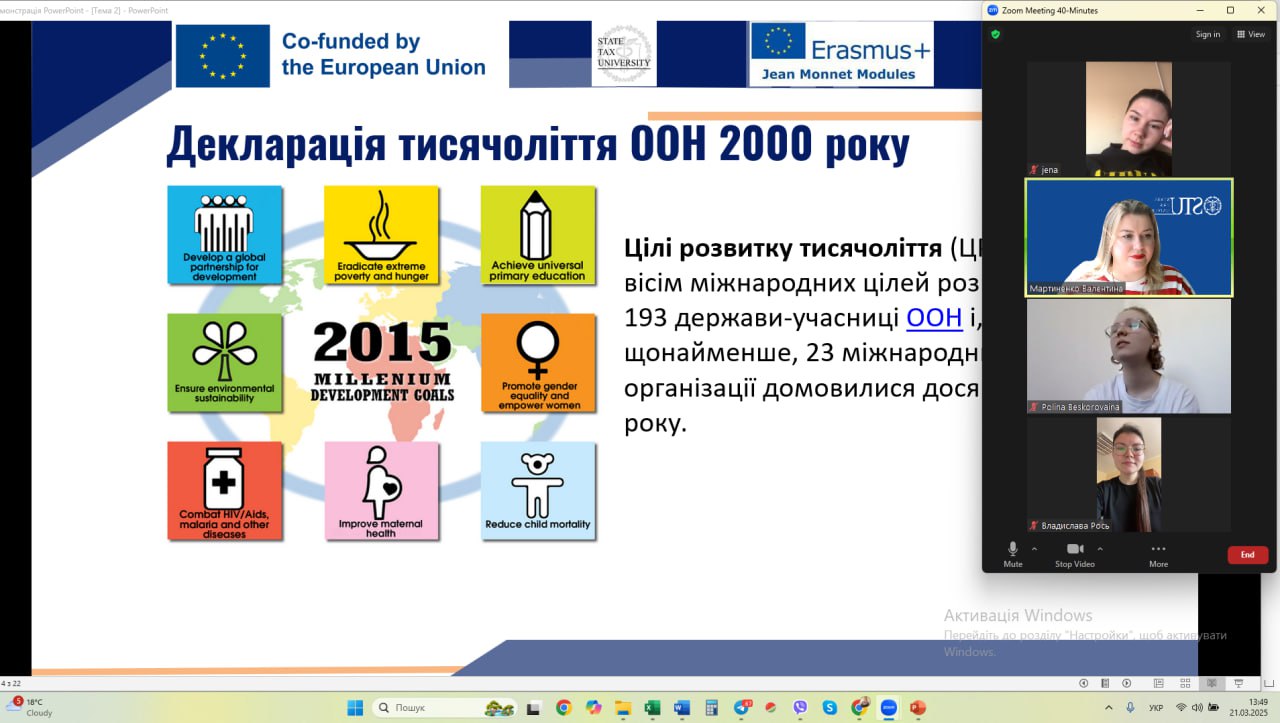Open Google Chrome from the taskbar

point(564,708)
